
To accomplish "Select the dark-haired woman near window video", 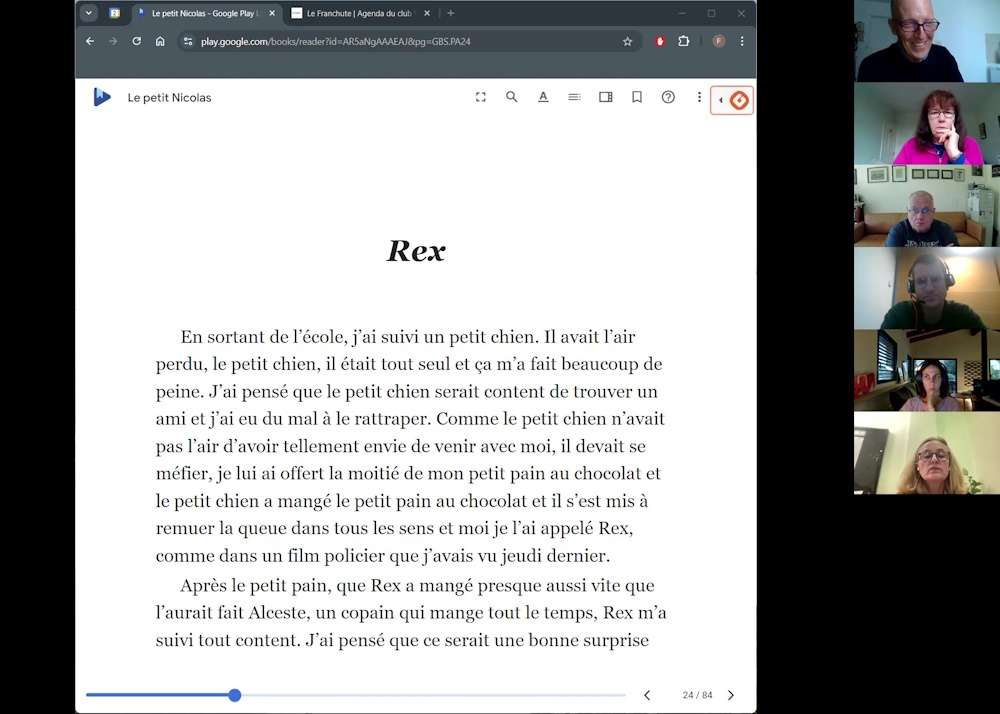I will click(927, 370).
